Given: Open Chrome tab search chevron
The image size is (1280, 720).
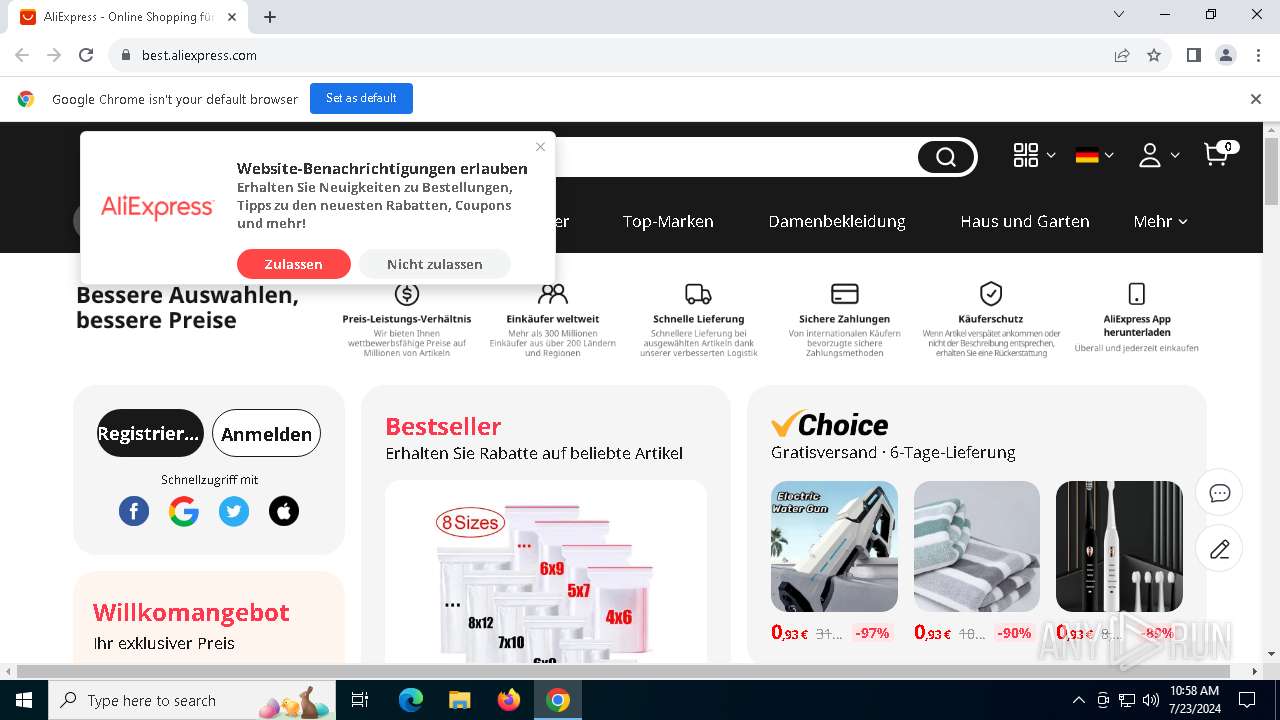Looking at the screenshot, I should [x=1119, y=15].
